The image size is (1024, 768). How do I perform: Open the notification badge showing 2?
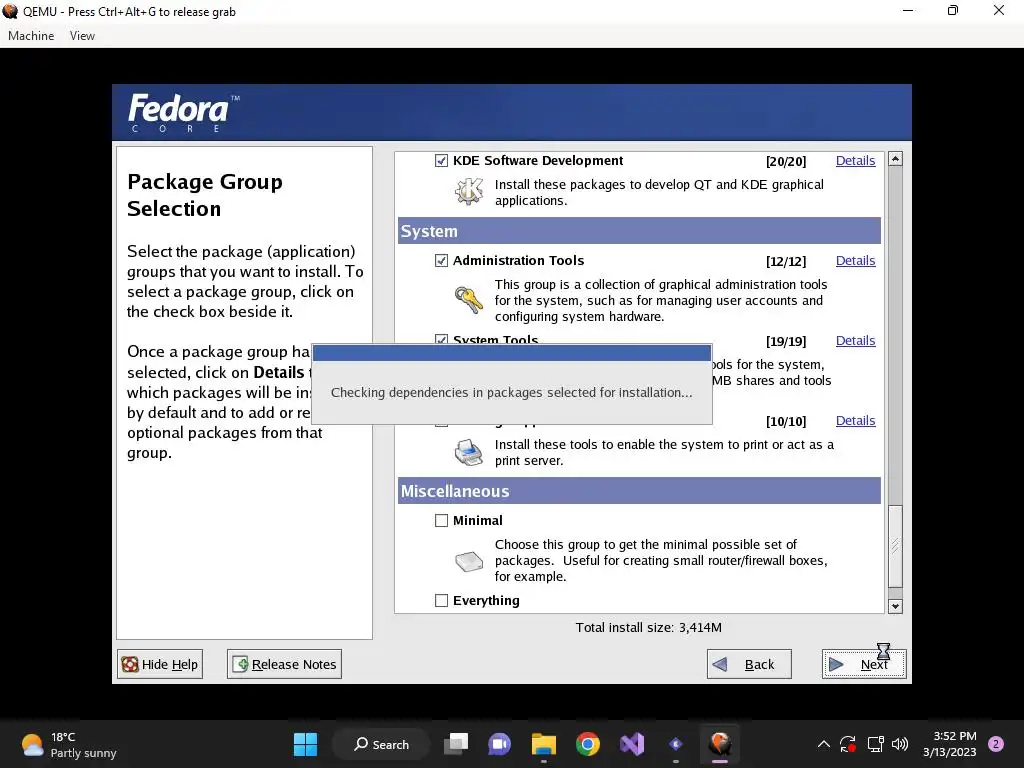coord(996,744)
